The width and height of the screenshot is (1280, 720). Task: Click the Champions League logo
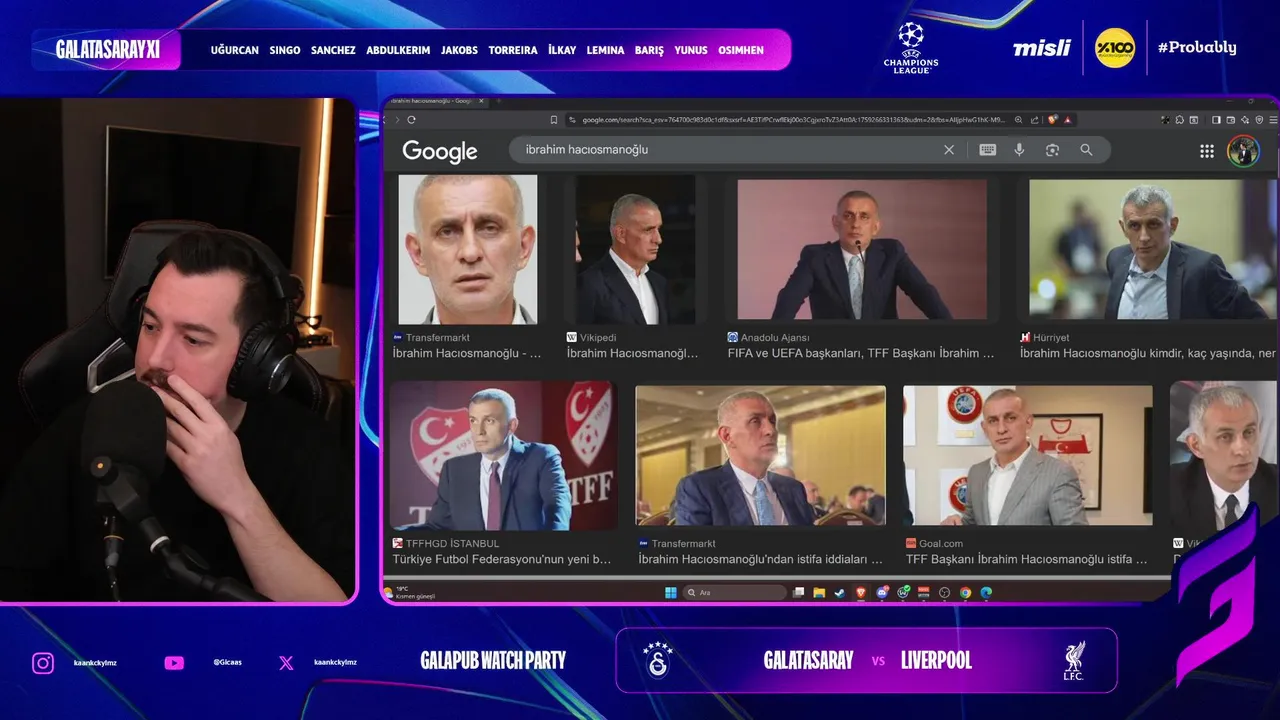click(x=911, y=48)
